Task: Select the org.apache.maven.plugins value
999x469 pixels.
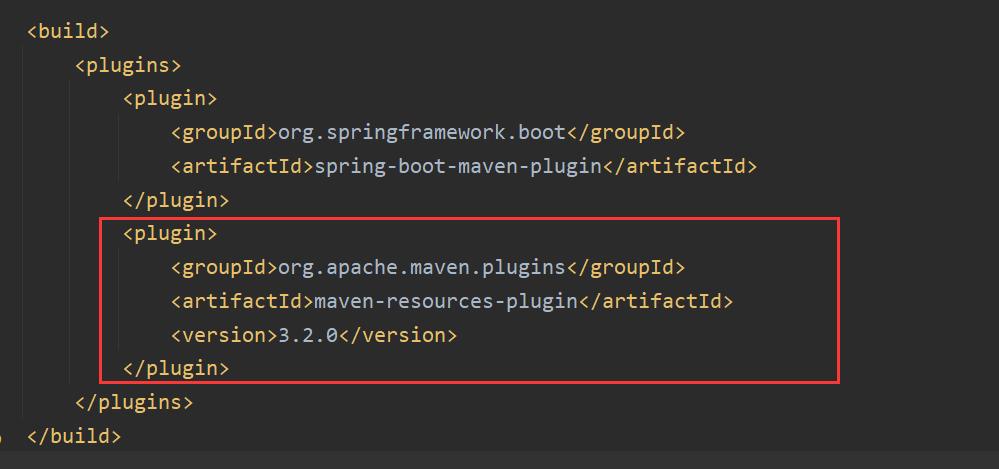Action: pyautogui.click(x=422, y=268)
